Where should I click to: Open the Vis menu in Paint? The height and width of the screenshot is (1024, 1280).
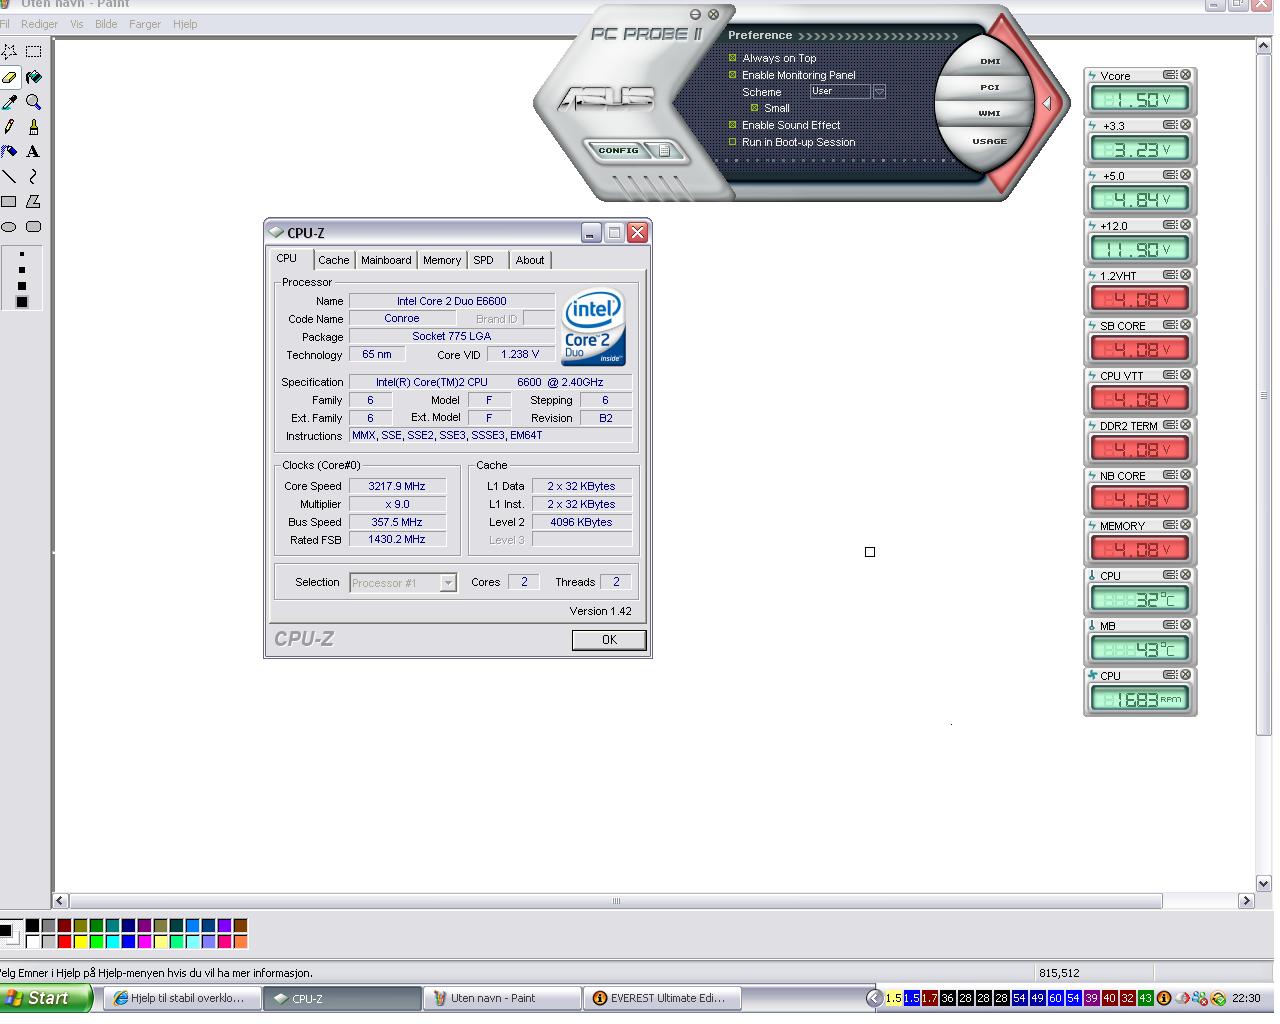click(77, 24)
